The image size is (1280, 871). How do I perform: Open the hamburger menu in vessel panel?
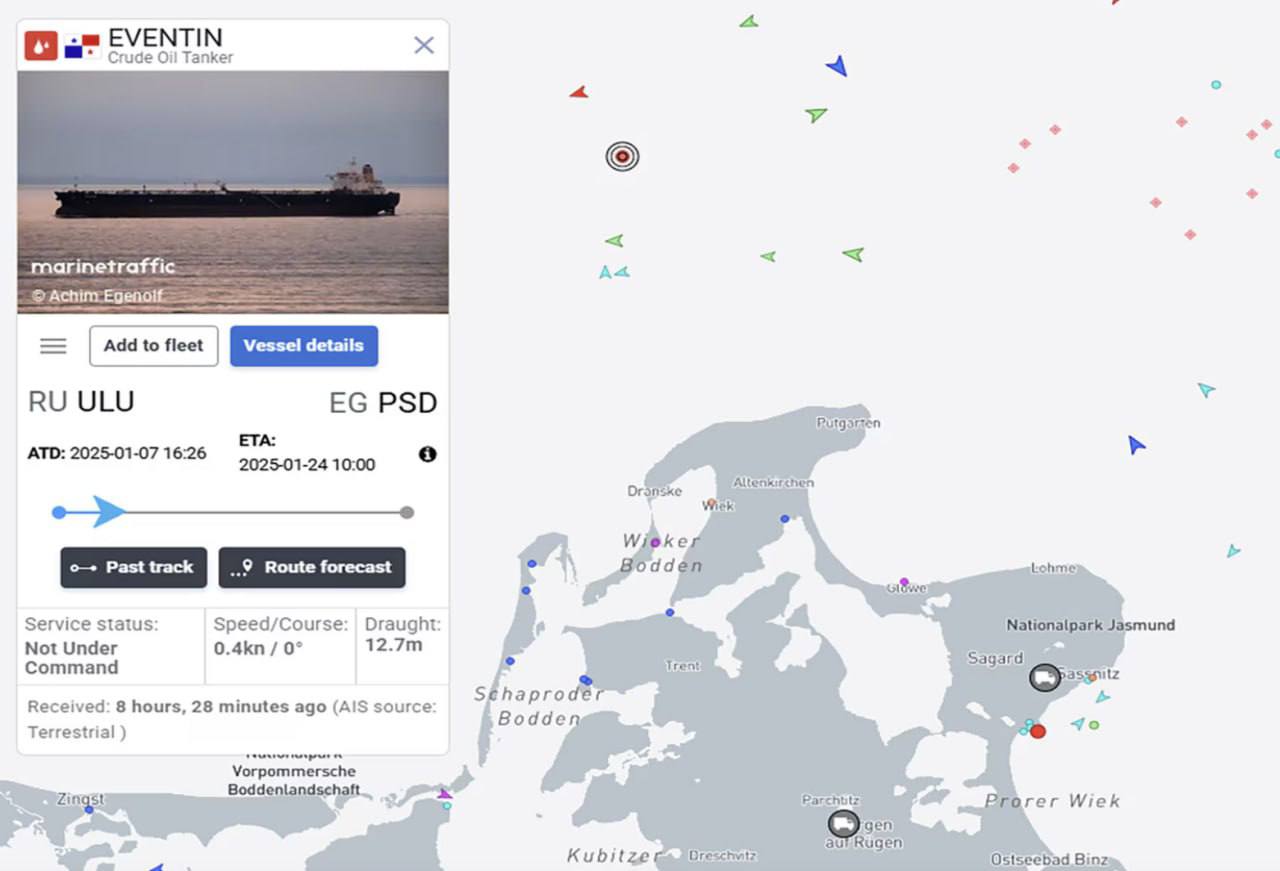point(53,346)
